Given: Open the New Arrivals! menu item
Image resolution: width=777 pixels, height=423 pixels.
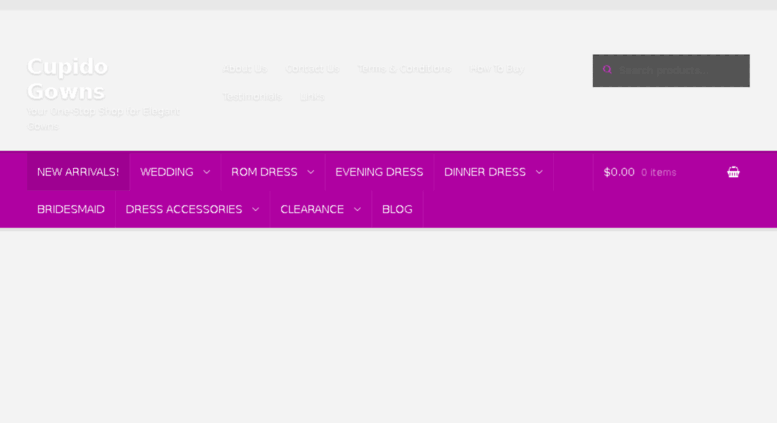Looking at the screenshot, I should click(x=78, y=172).
